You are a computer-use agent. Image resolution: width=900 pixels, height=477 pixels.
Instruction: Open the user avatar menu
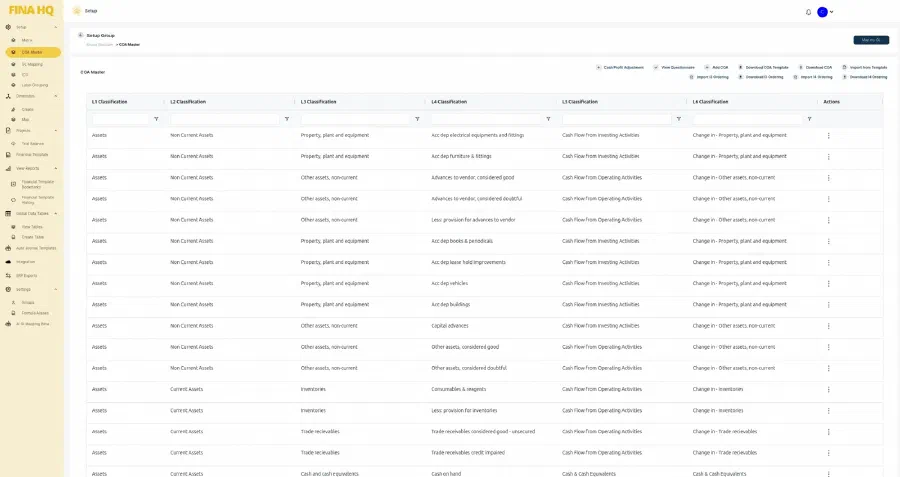click(823, 12)
